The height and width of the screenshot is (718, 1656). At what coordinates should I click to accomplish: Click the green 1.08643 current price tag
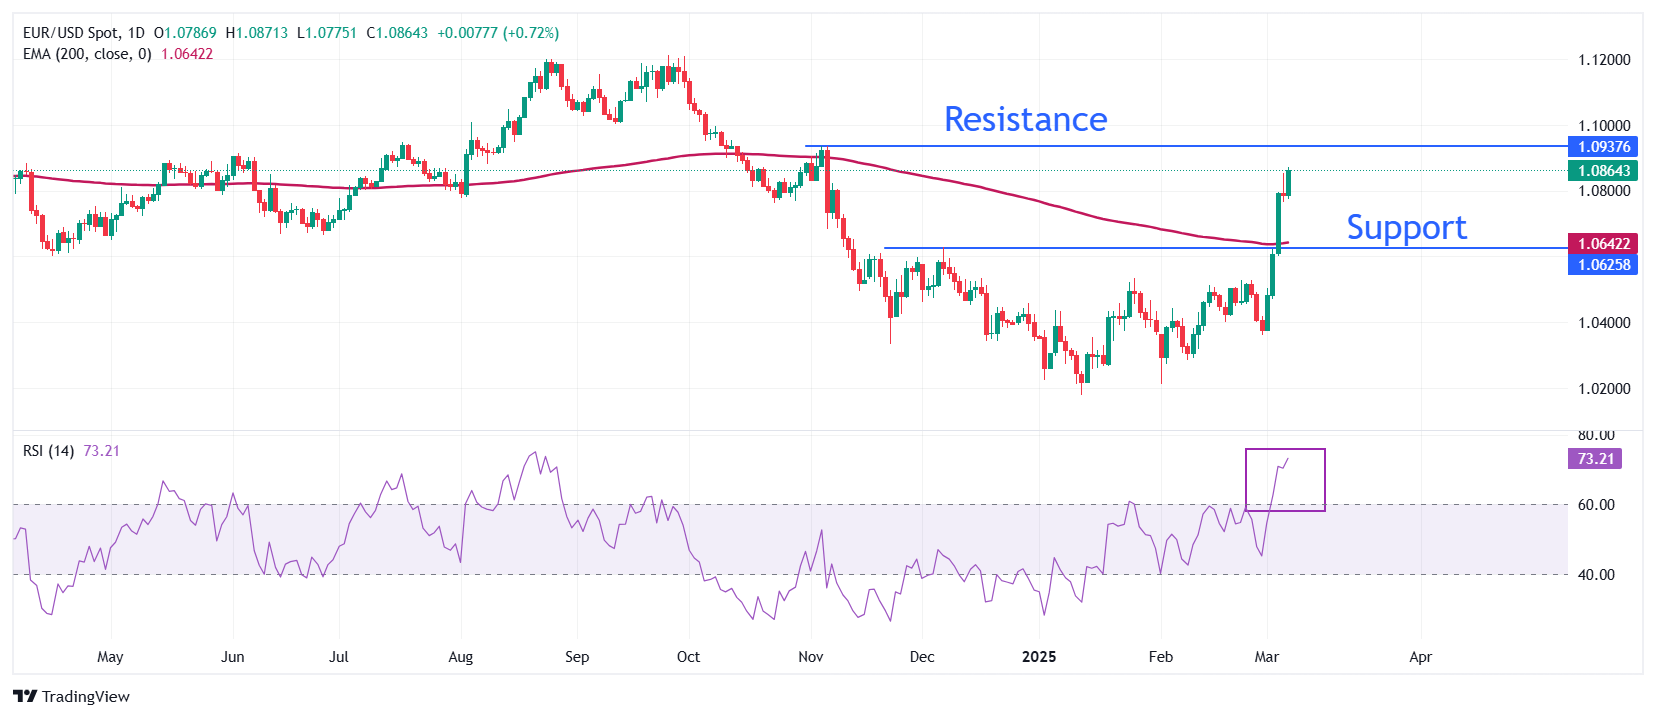[x=1602, y=171]
